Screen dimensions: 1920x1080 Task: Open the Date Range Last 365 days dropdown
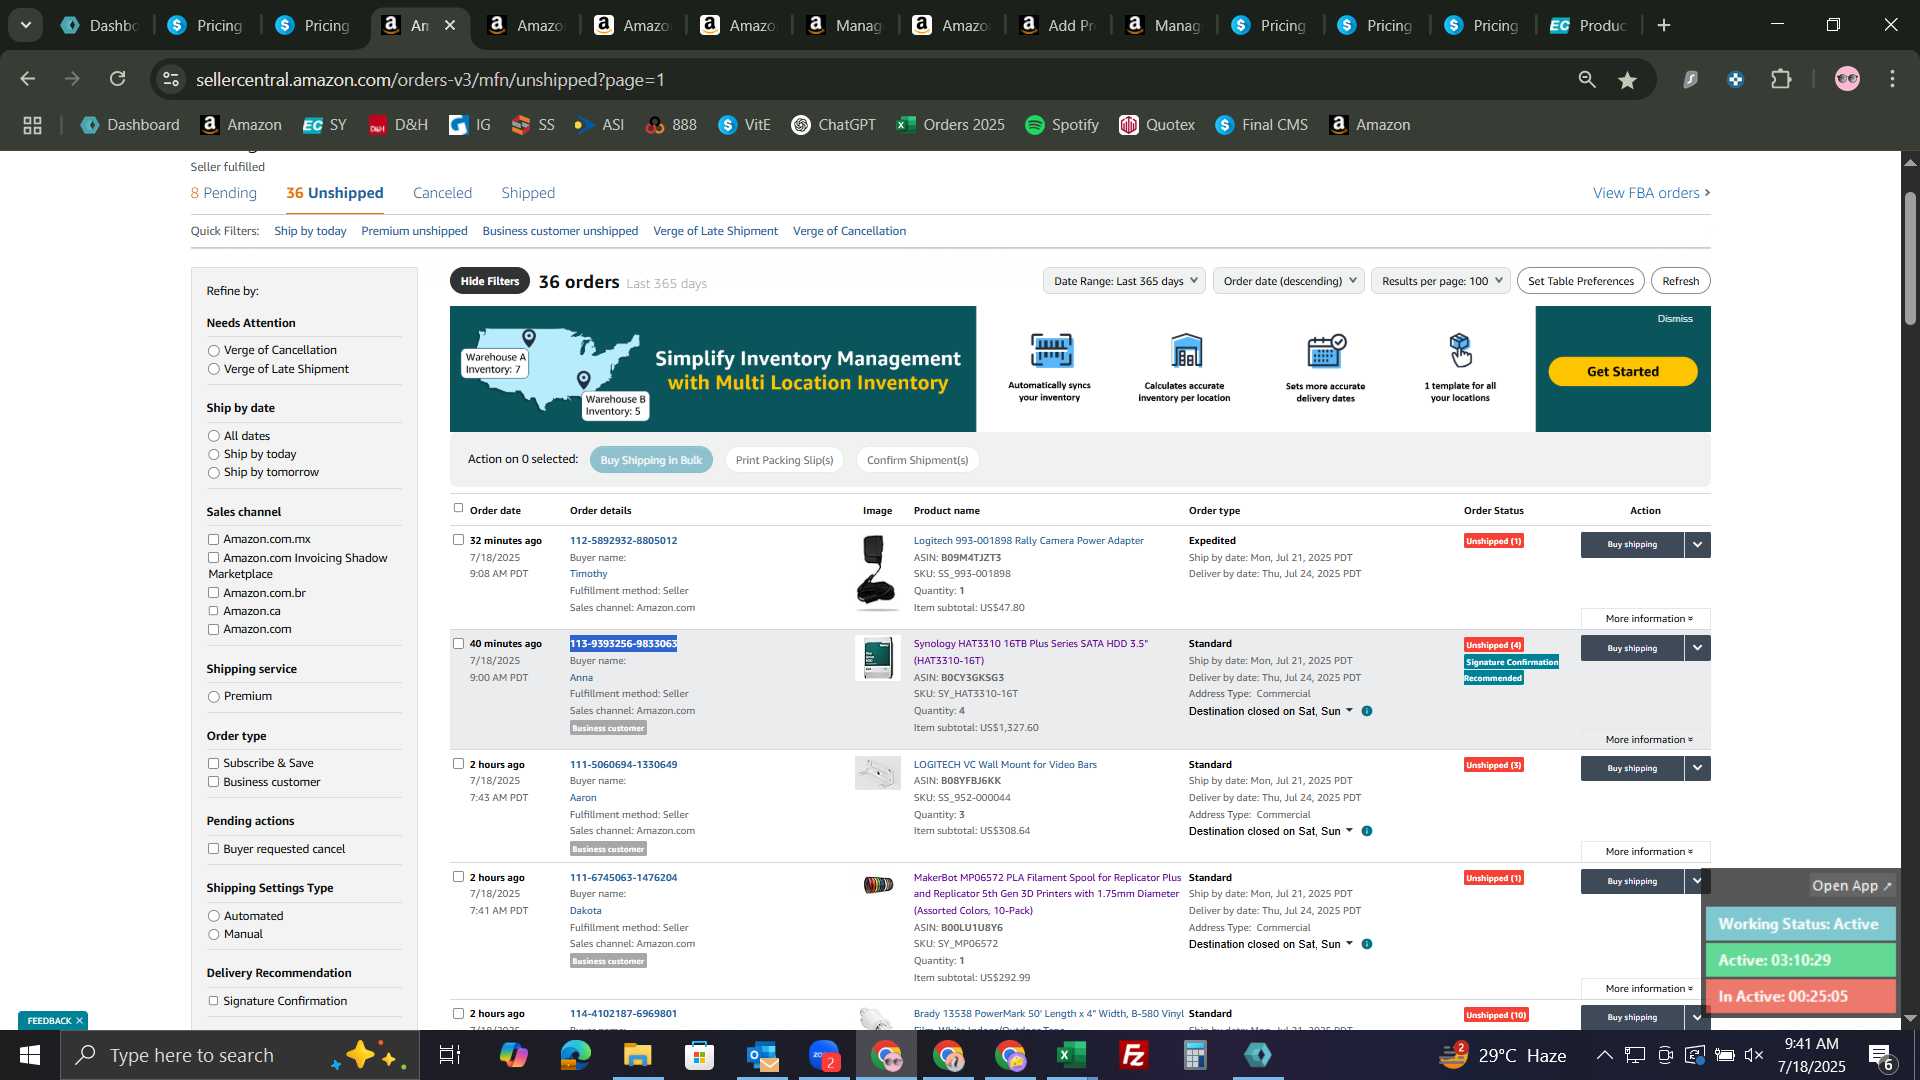1124,281
